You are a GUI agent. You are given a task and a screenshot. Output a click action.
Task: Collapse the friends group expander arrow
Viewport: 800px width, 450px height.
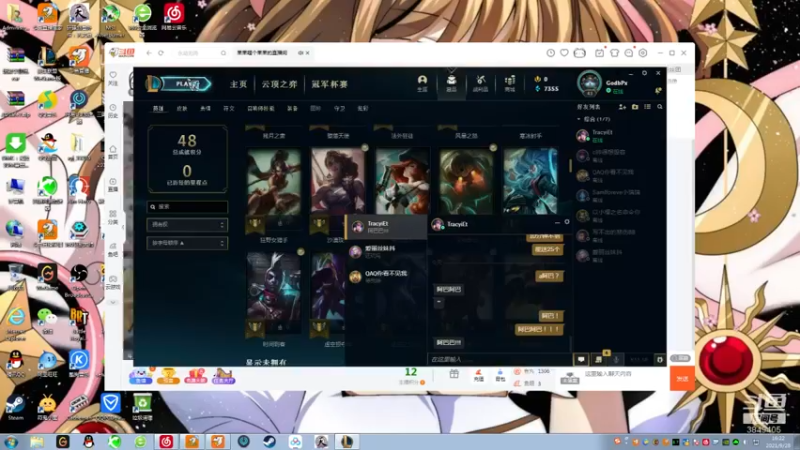[x=579, y=119]
